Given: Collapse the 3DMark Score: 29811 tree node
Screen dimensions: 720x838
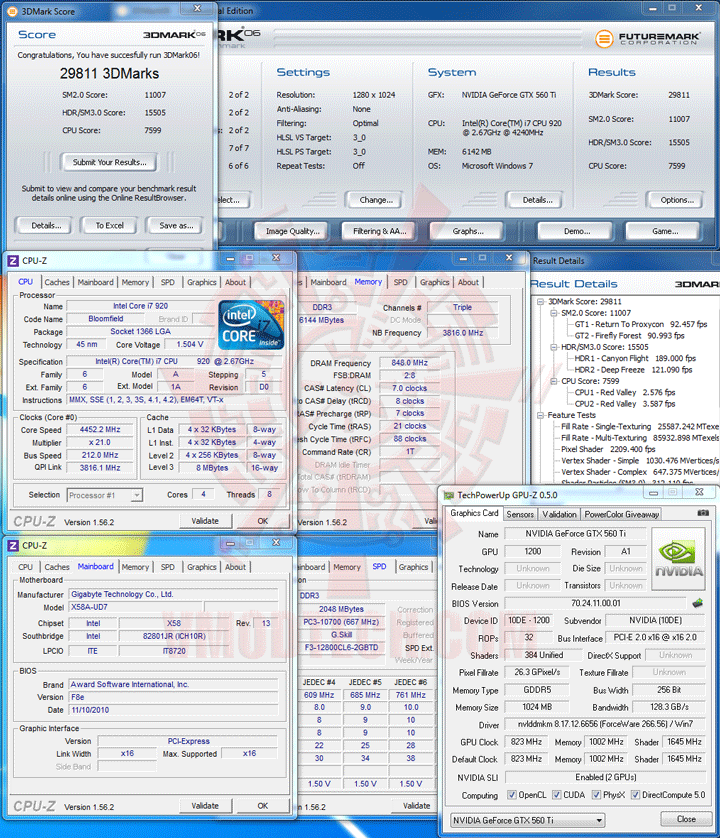Looking at the screenshot, I should [540, 301].
